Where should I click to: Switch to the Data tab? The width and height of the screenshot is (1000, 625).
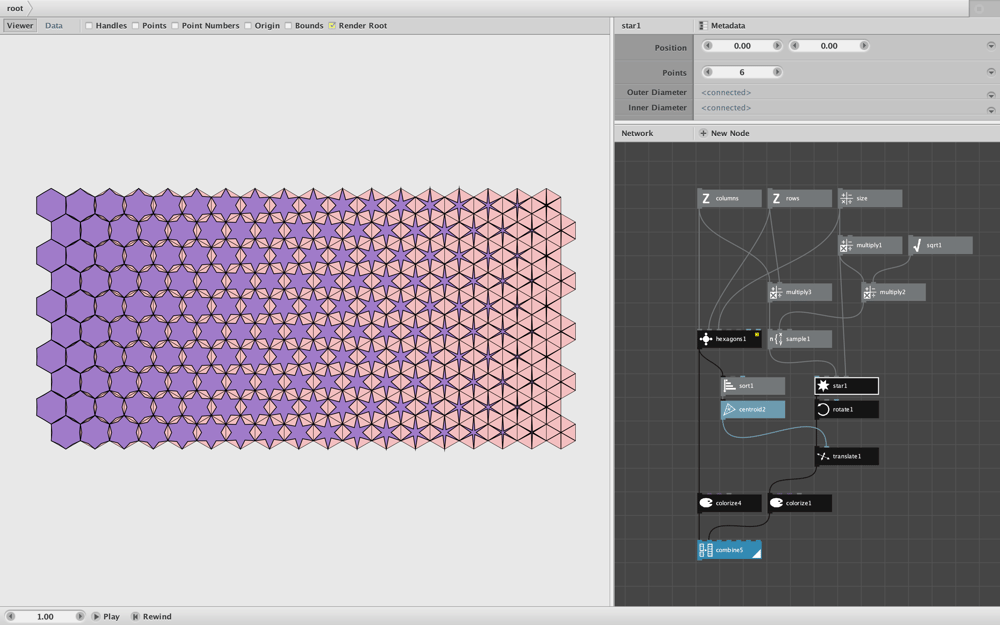point(54,26)
